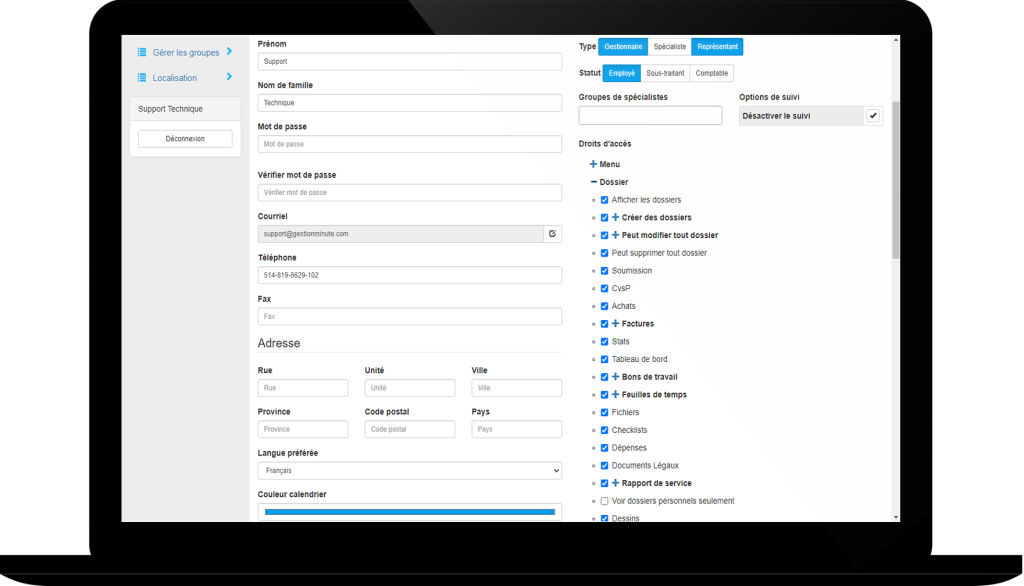The width and height of the screenshot is (1024, 586).
Task: Select the Représentant type
Action: (717, 46)
